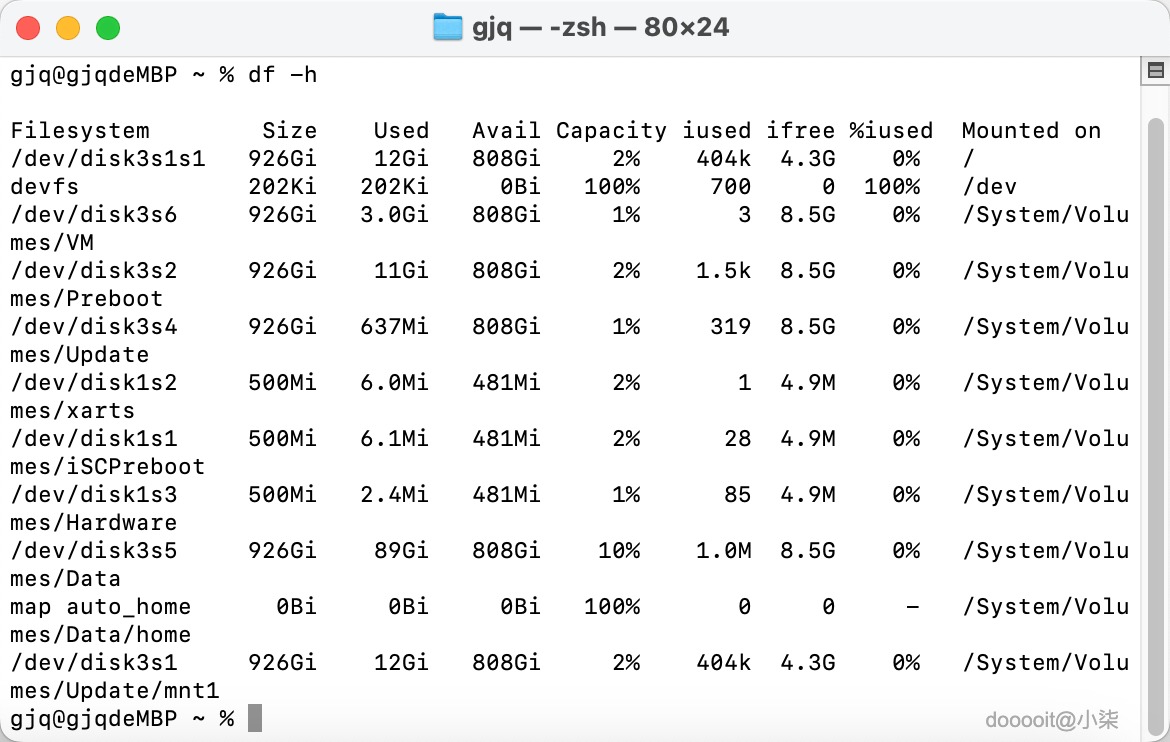Image resolution: width=1170 pixels, height=742 pixels.
Task: Click the "%iused" column header
Action: [x=891, y=131]
